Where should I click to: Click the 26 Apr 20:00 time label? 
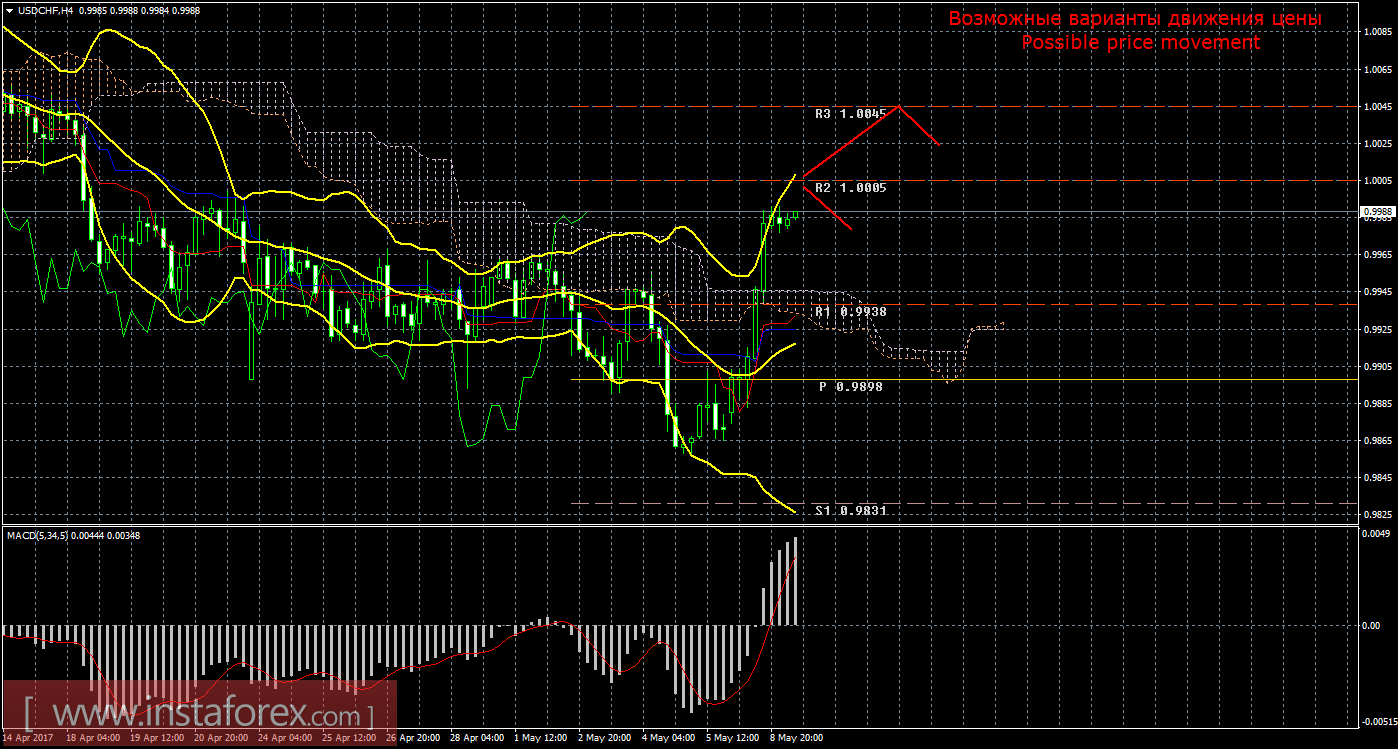pyautogui.click(x=414, y=739)
